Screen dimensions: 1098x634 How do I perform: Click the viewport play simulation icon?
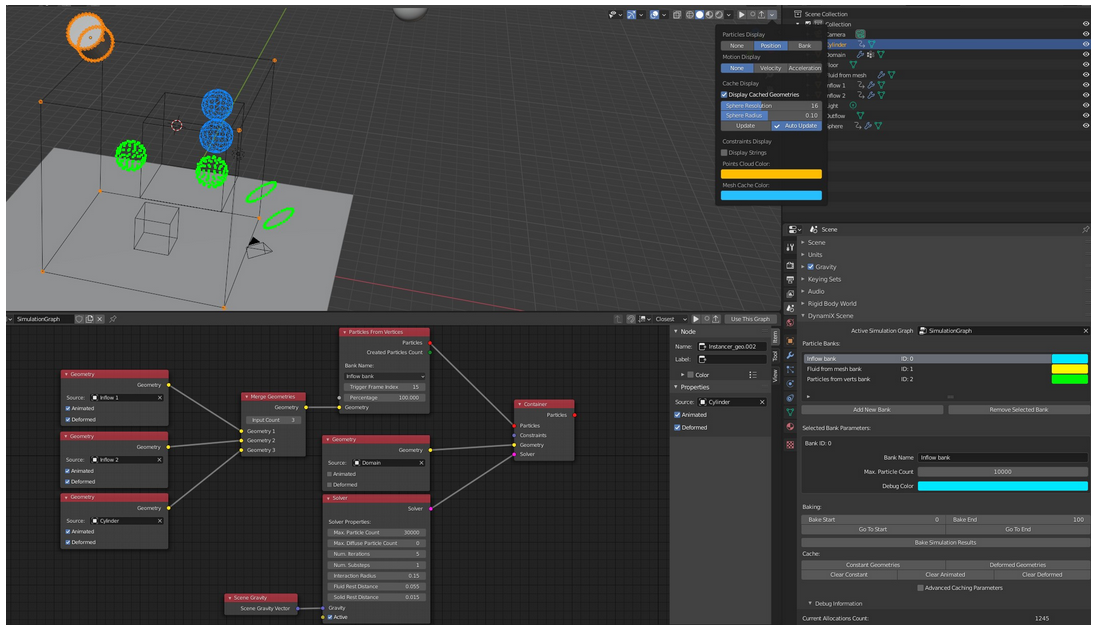point(742,15)
